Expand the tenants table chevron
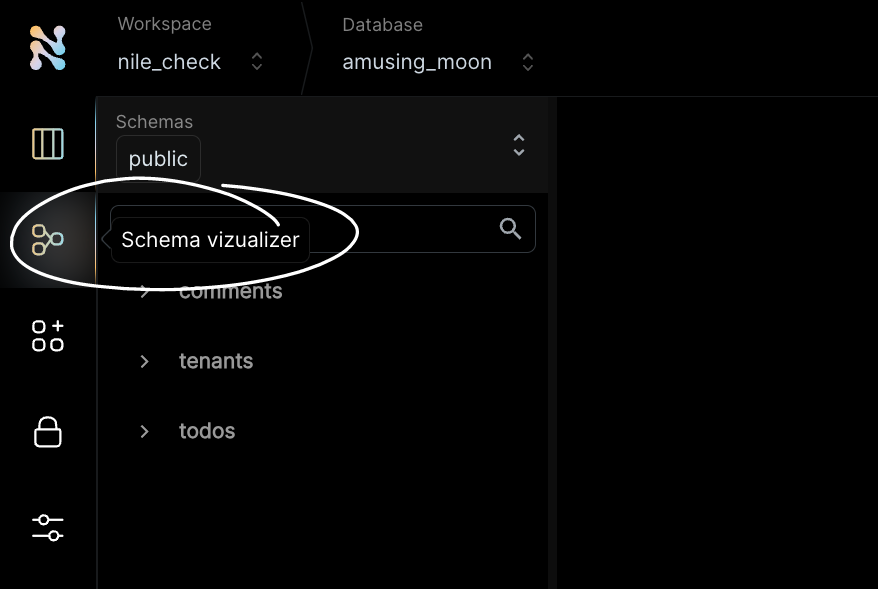This screenshot has height=589, width=878. click(144, 361)
